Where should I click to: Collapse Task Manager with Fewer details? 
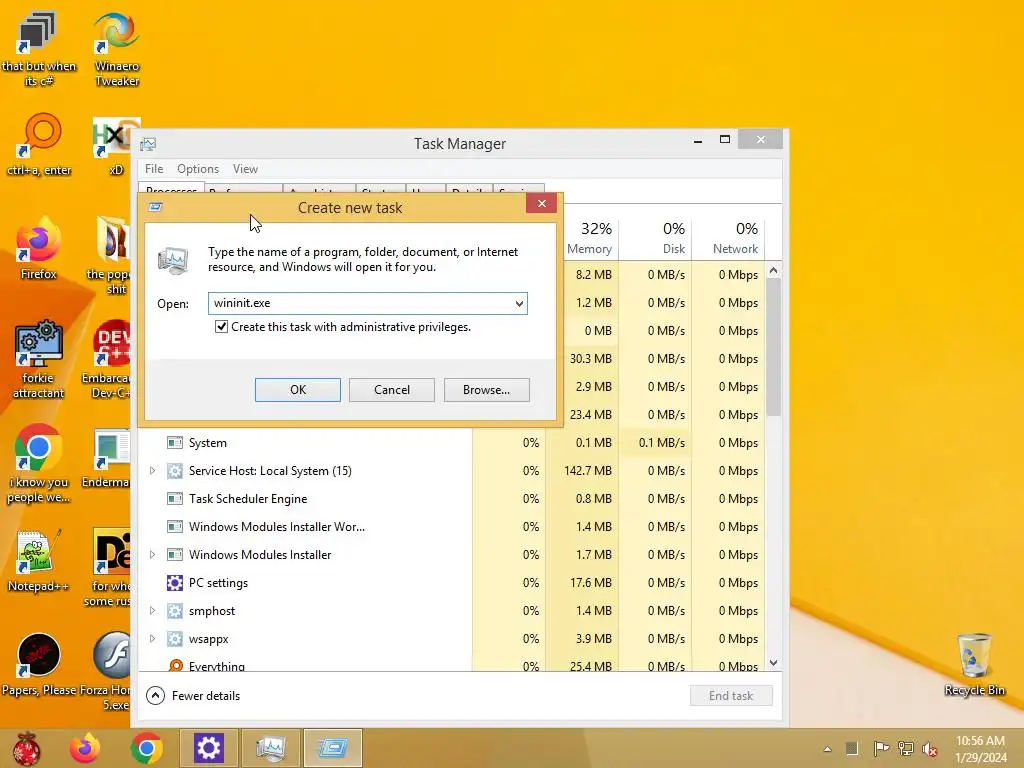(x=193, y=696)
